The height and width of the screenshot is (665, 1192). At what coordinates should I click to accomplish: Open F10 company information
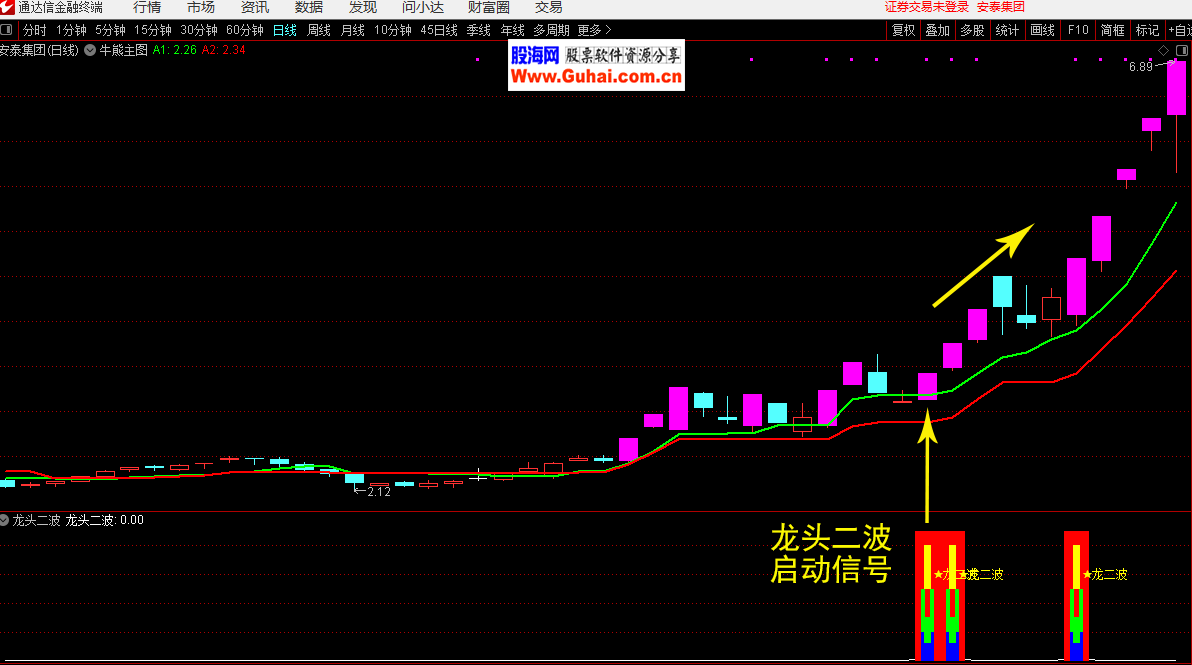pos(1078,30)
